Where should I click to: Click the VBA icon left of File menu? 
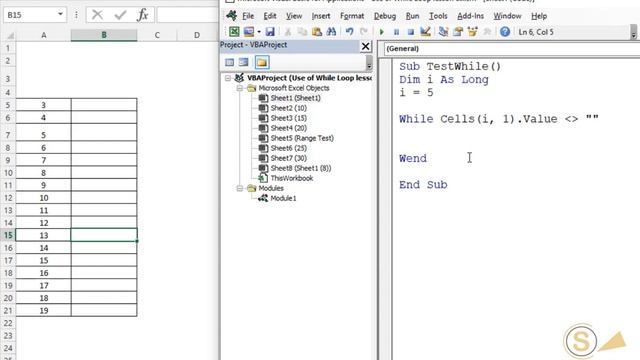[232, 16]
